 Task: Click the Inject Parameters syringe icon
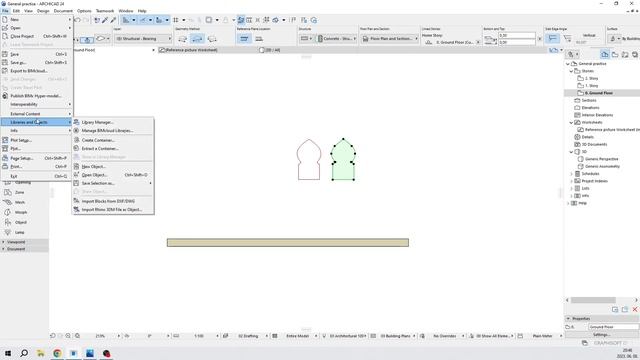click(113, 20)
